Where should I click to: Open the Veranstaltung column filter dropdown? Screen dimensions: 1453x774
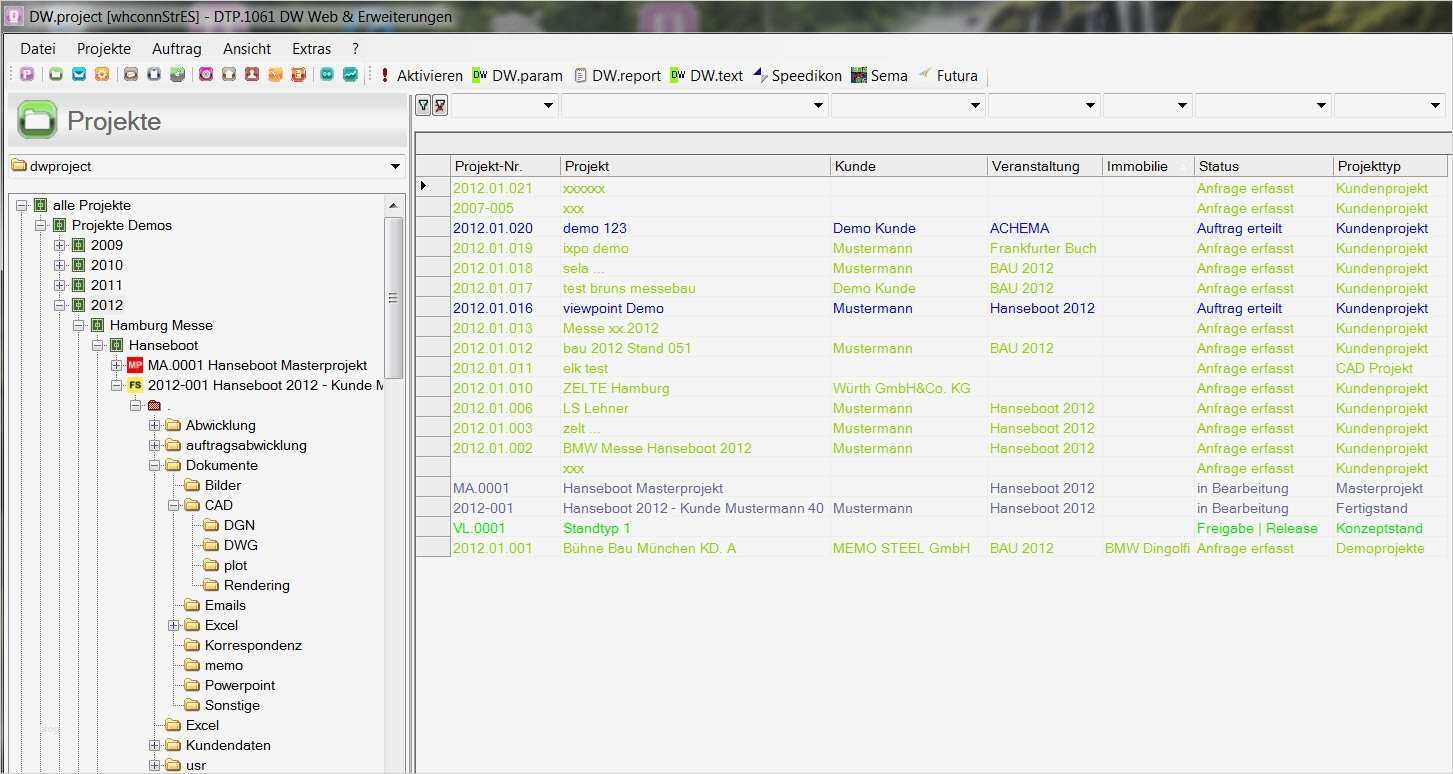tap(1090, 105)
